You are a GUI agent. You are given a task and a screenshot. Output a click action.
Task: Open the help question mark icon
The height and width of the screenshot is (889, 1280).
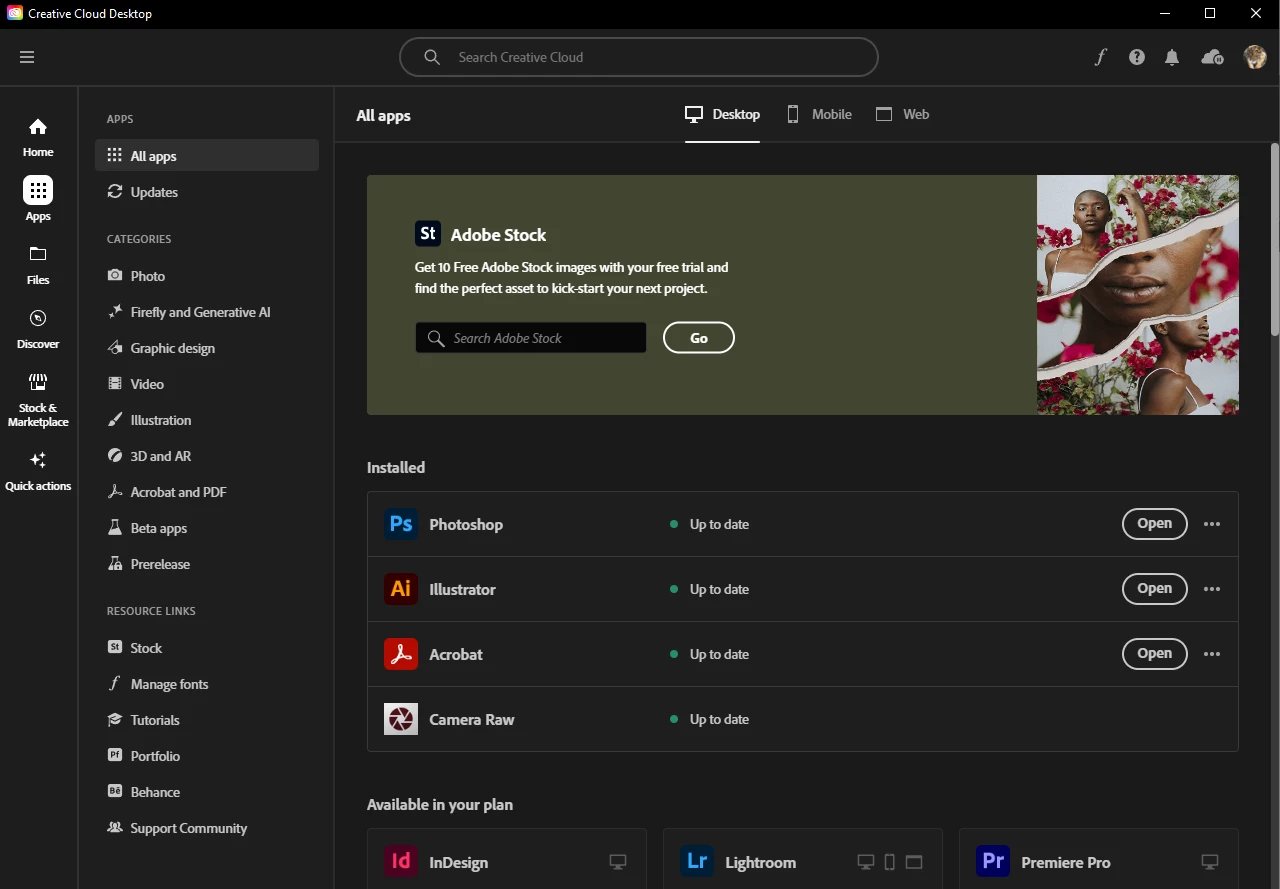(x=1137, y=57)
